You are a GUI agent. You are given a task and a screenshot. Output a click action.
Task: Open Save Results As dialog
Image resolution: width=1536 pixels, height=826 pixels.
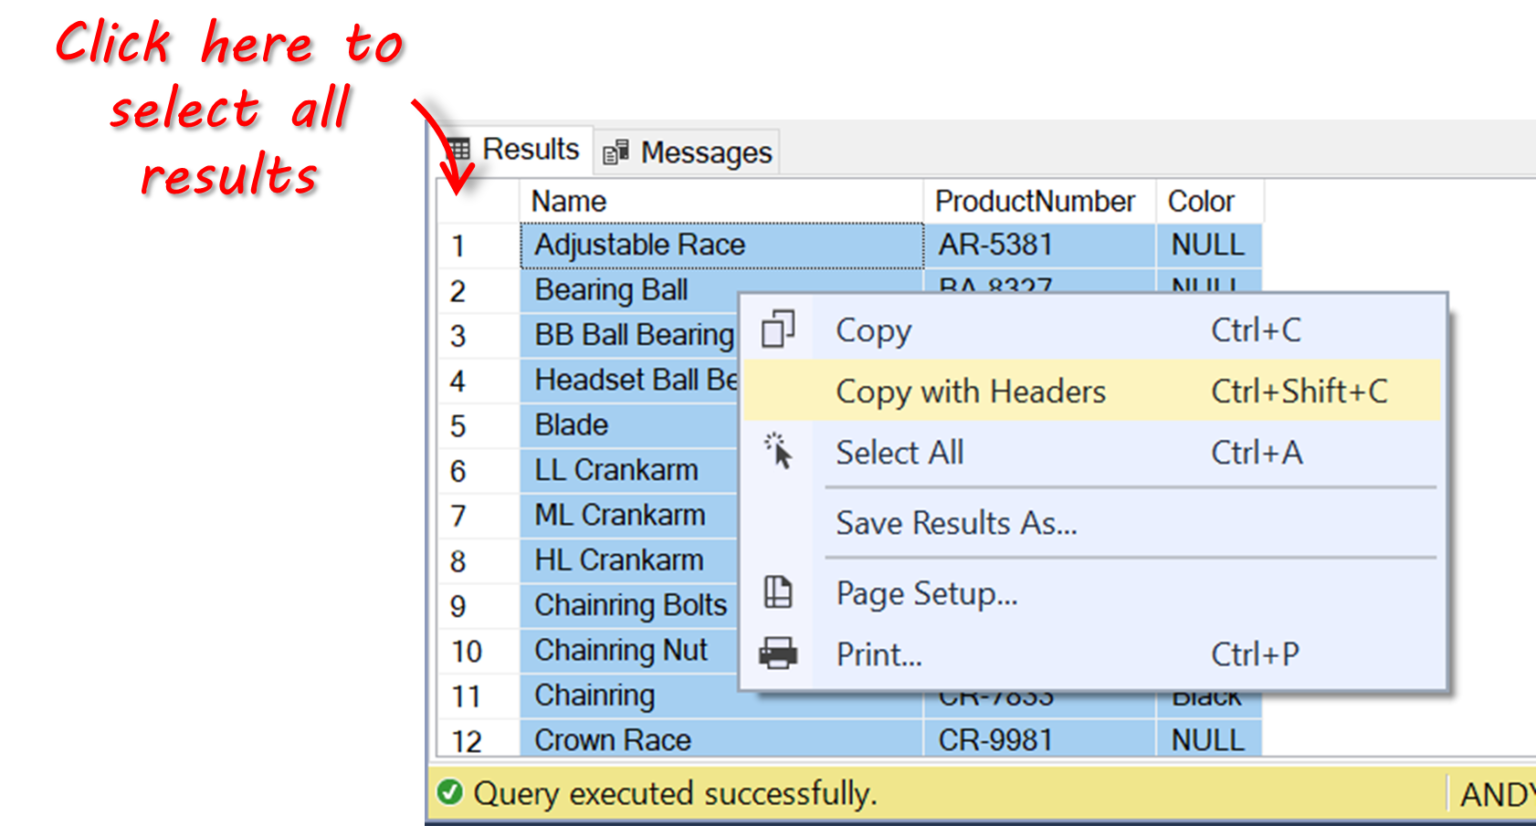pos(956,523)
